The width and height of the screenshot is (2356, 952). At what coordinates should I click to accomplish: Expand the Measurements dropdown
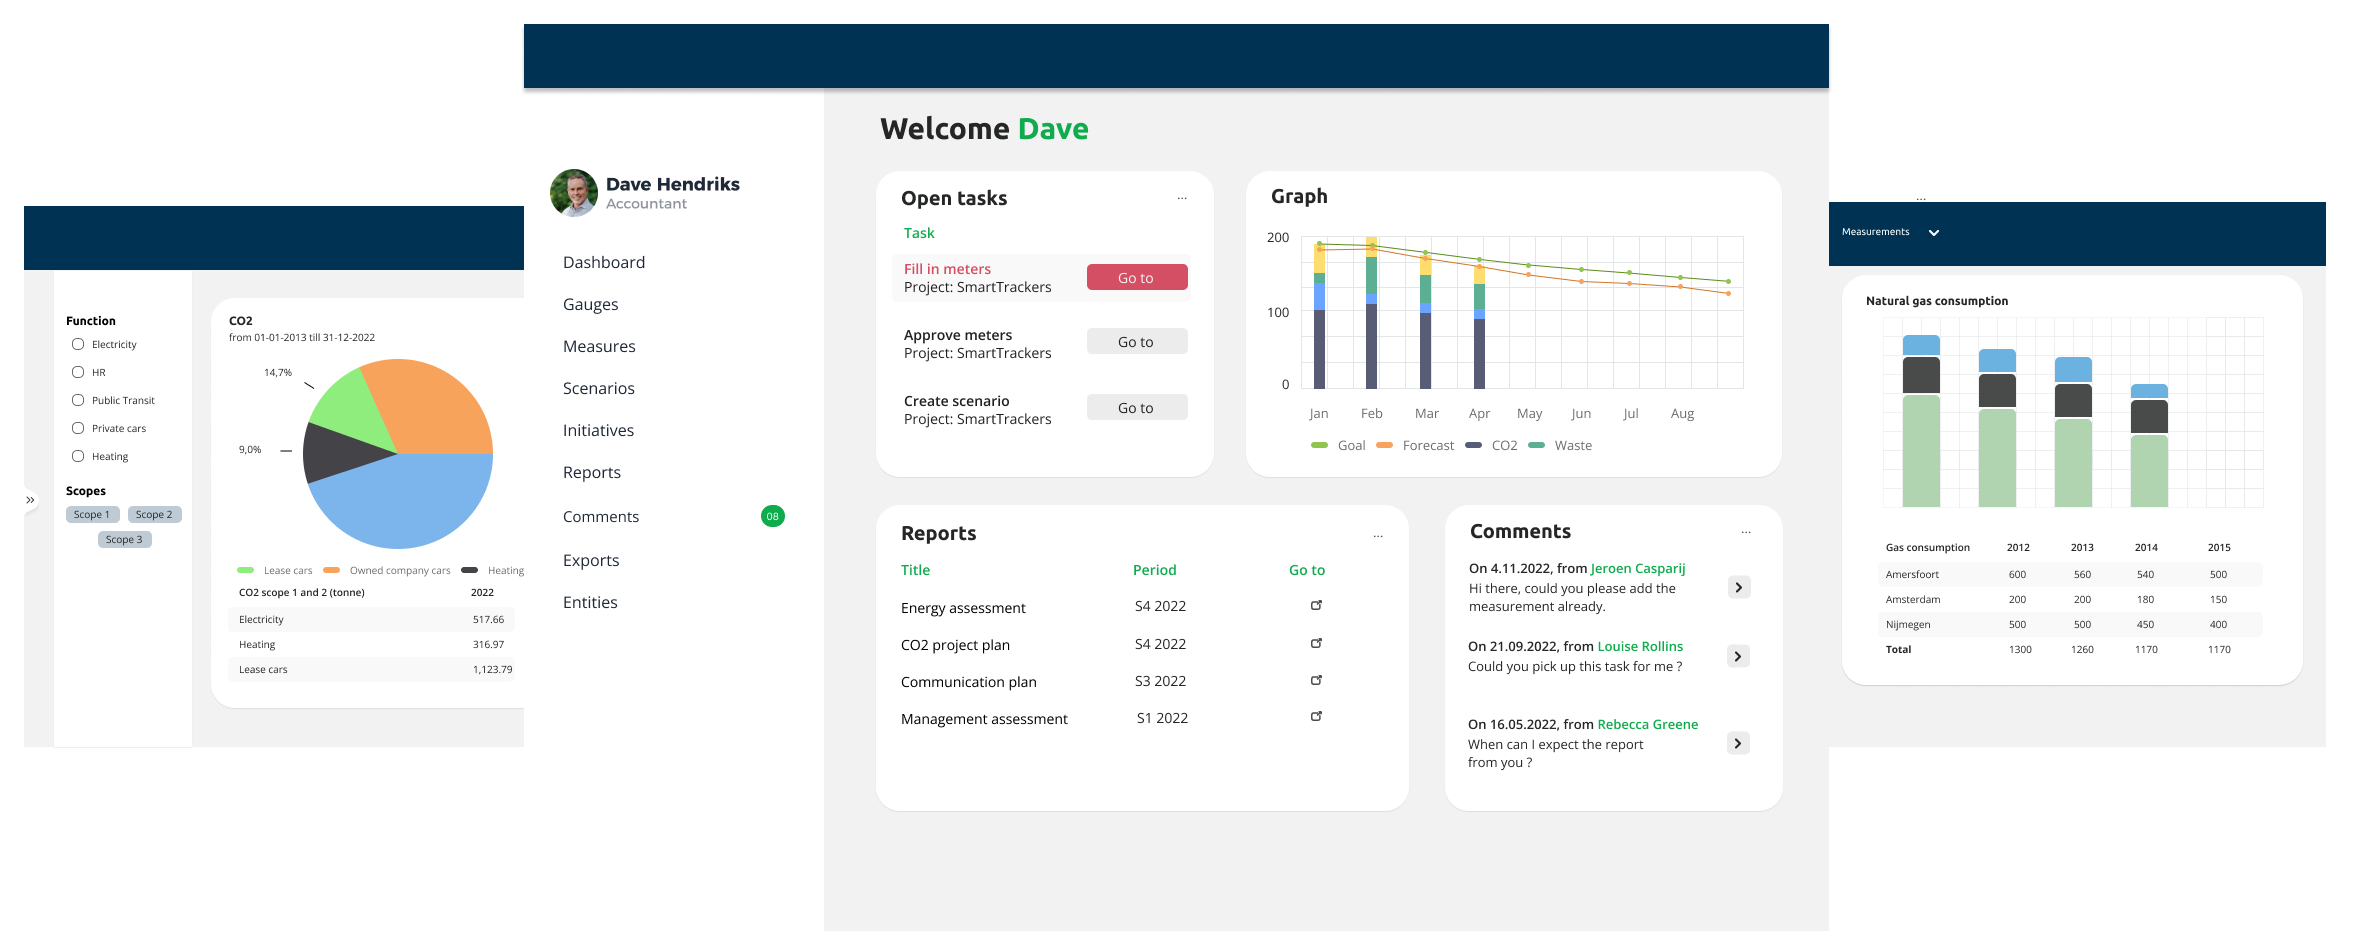[x=1933, y=232]
